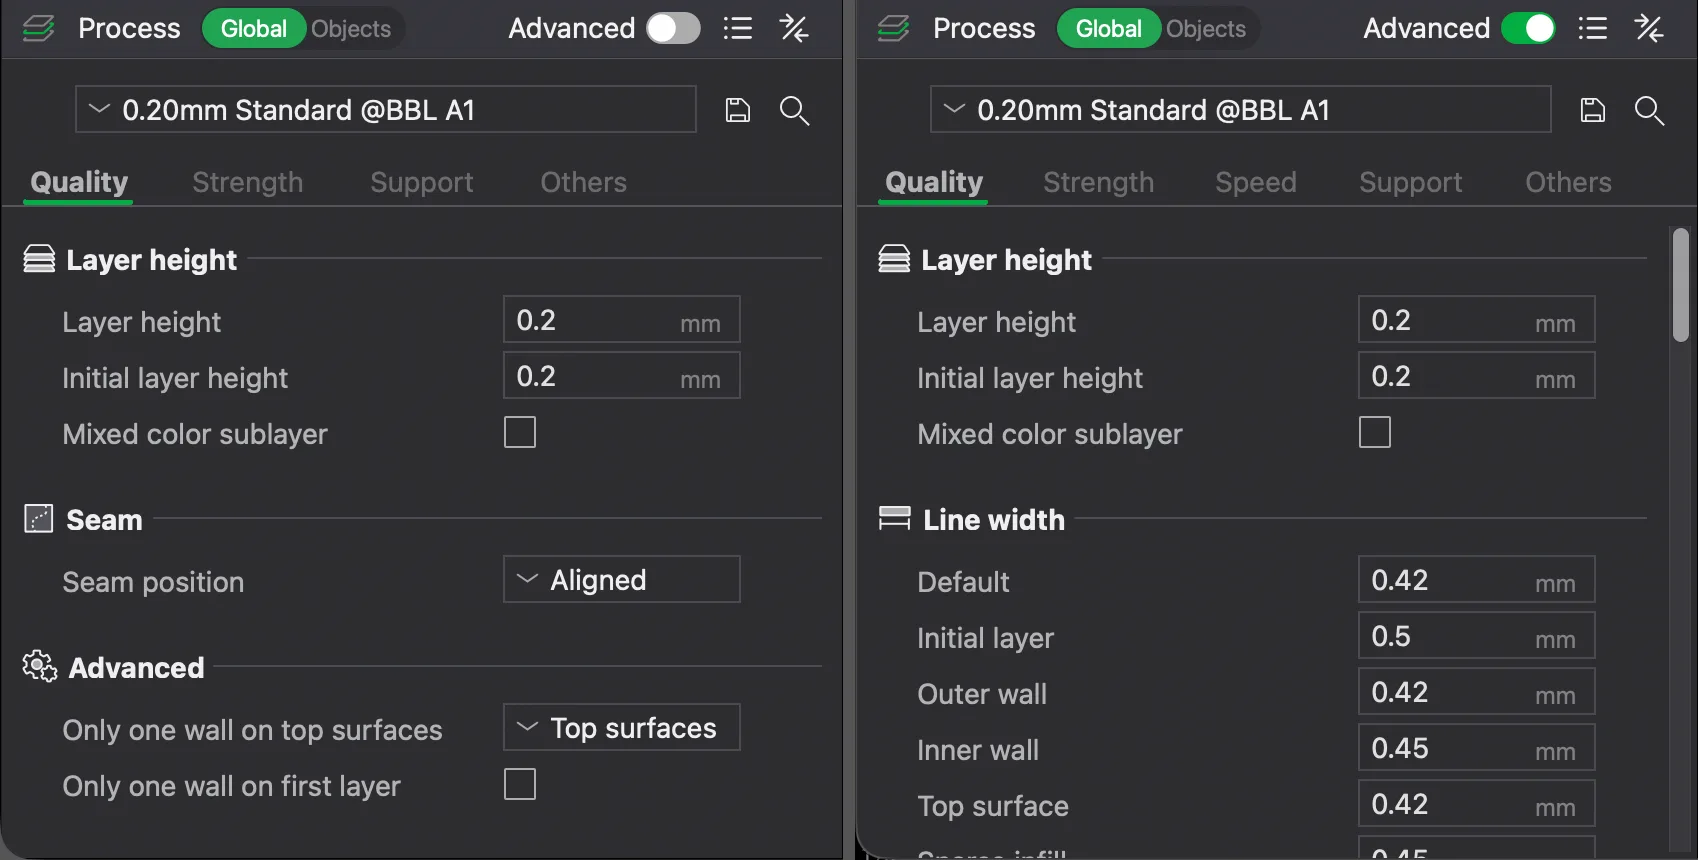Click the search magnifier in the left panel
Viewport: 1698px width, 860px height.
(795, 110)
